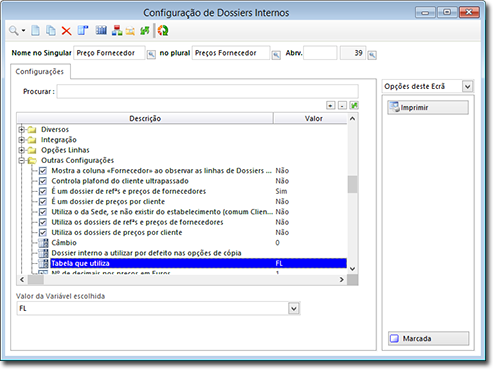
Task: Click the lookup icon next to Nome no Singular
Action: click(x=151, y=54)
